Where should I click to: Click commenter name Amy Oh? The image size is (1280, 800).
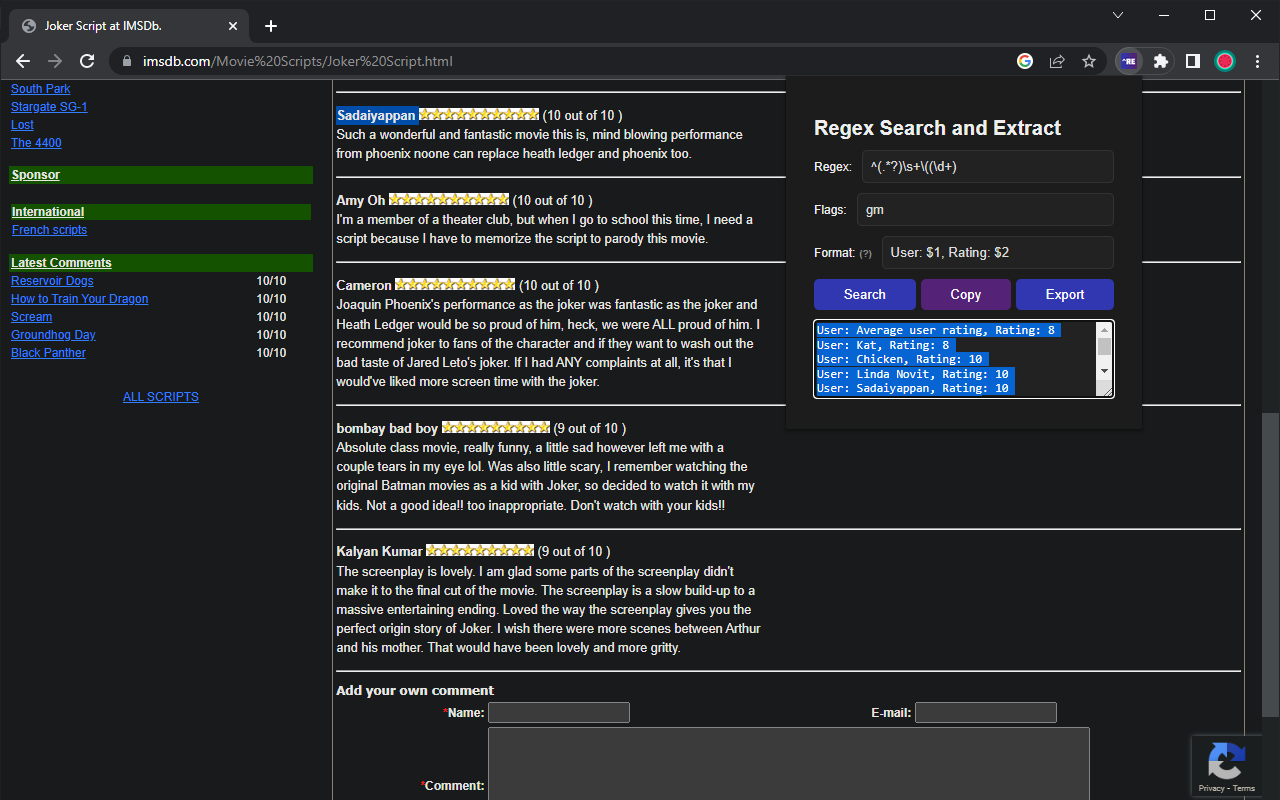(361, 200)
